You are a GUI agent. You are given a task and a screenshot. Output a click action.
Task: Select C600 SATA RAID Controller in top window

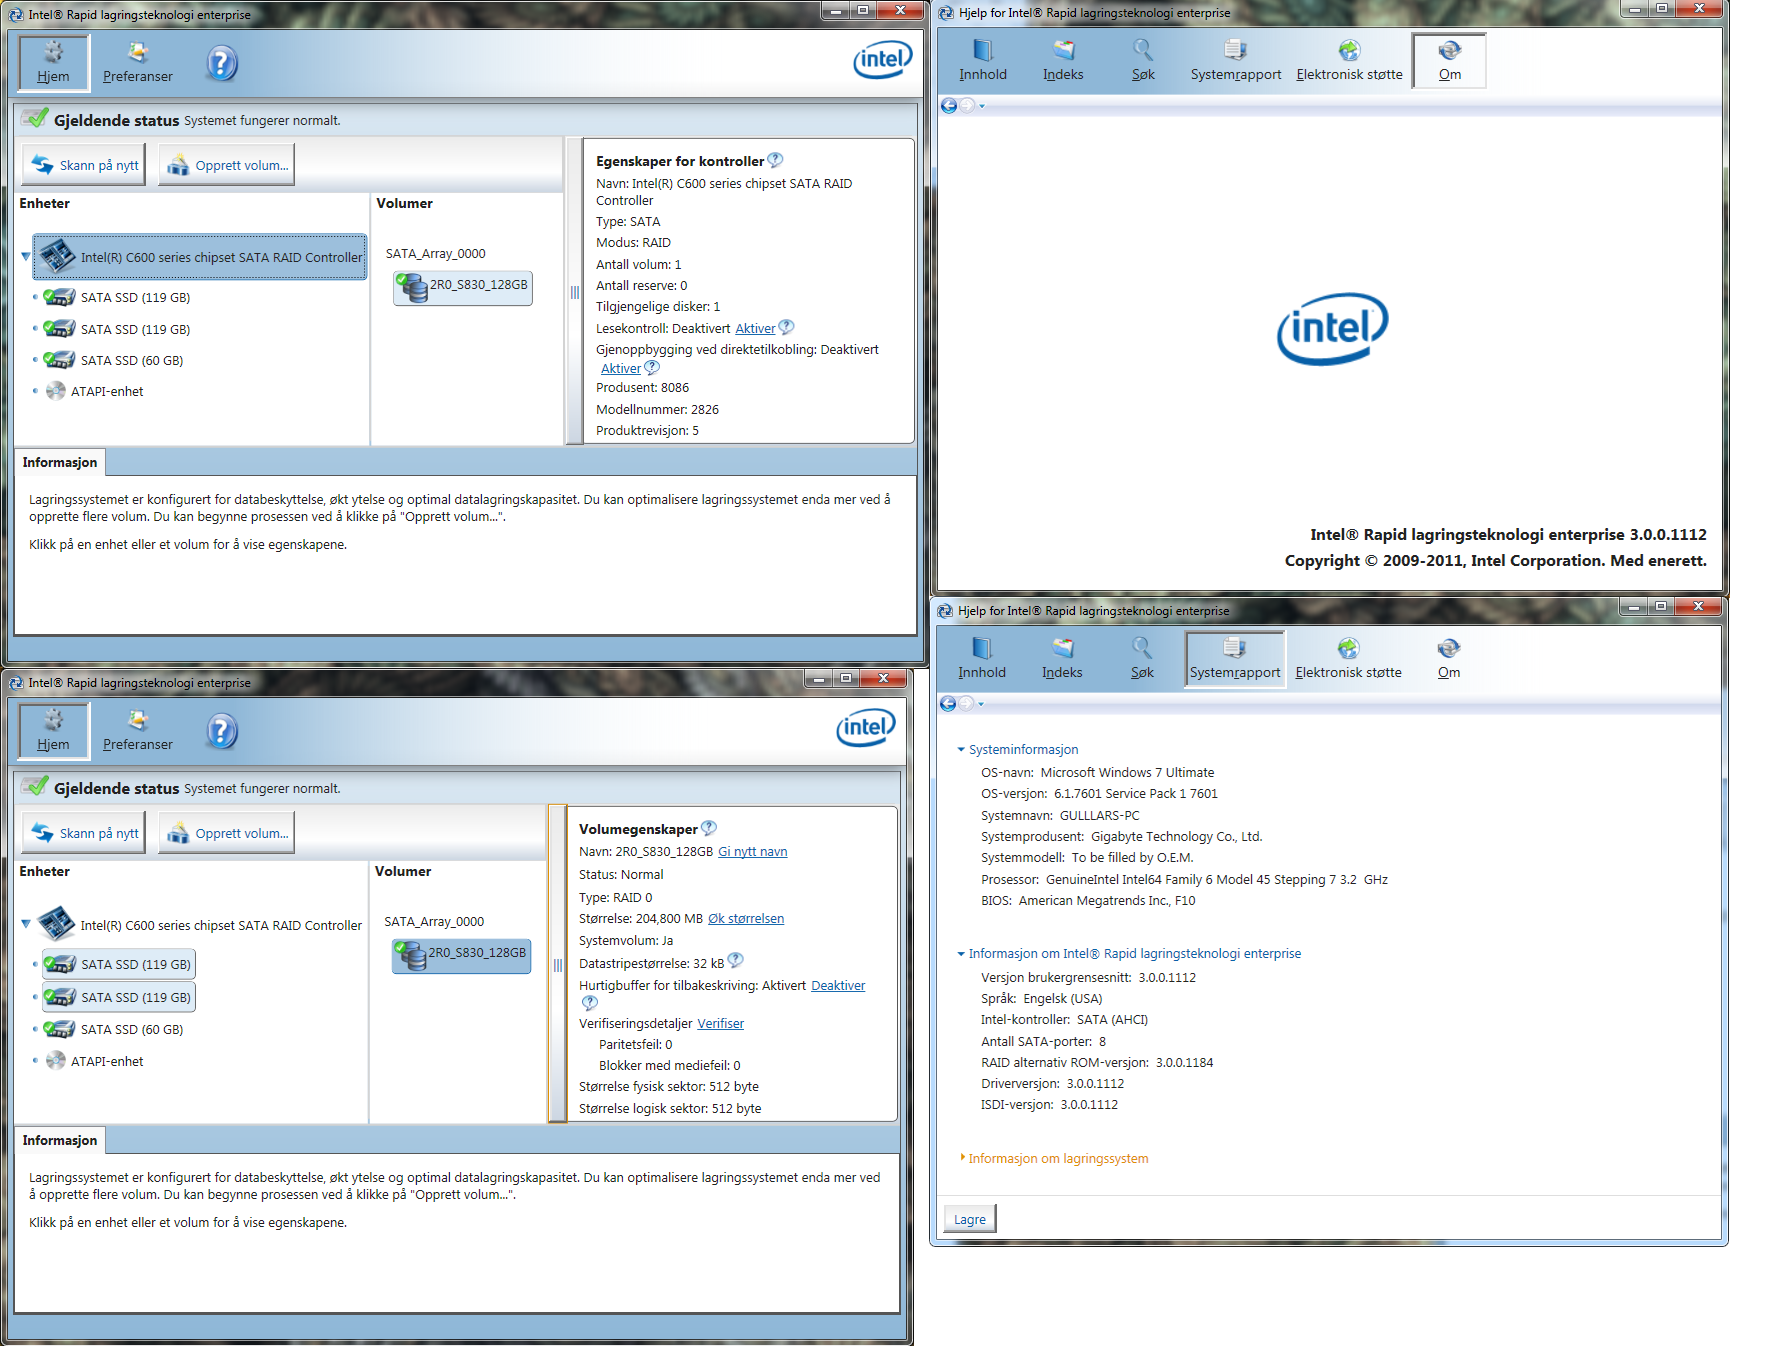pyautogui.click(x=200, y=257)
